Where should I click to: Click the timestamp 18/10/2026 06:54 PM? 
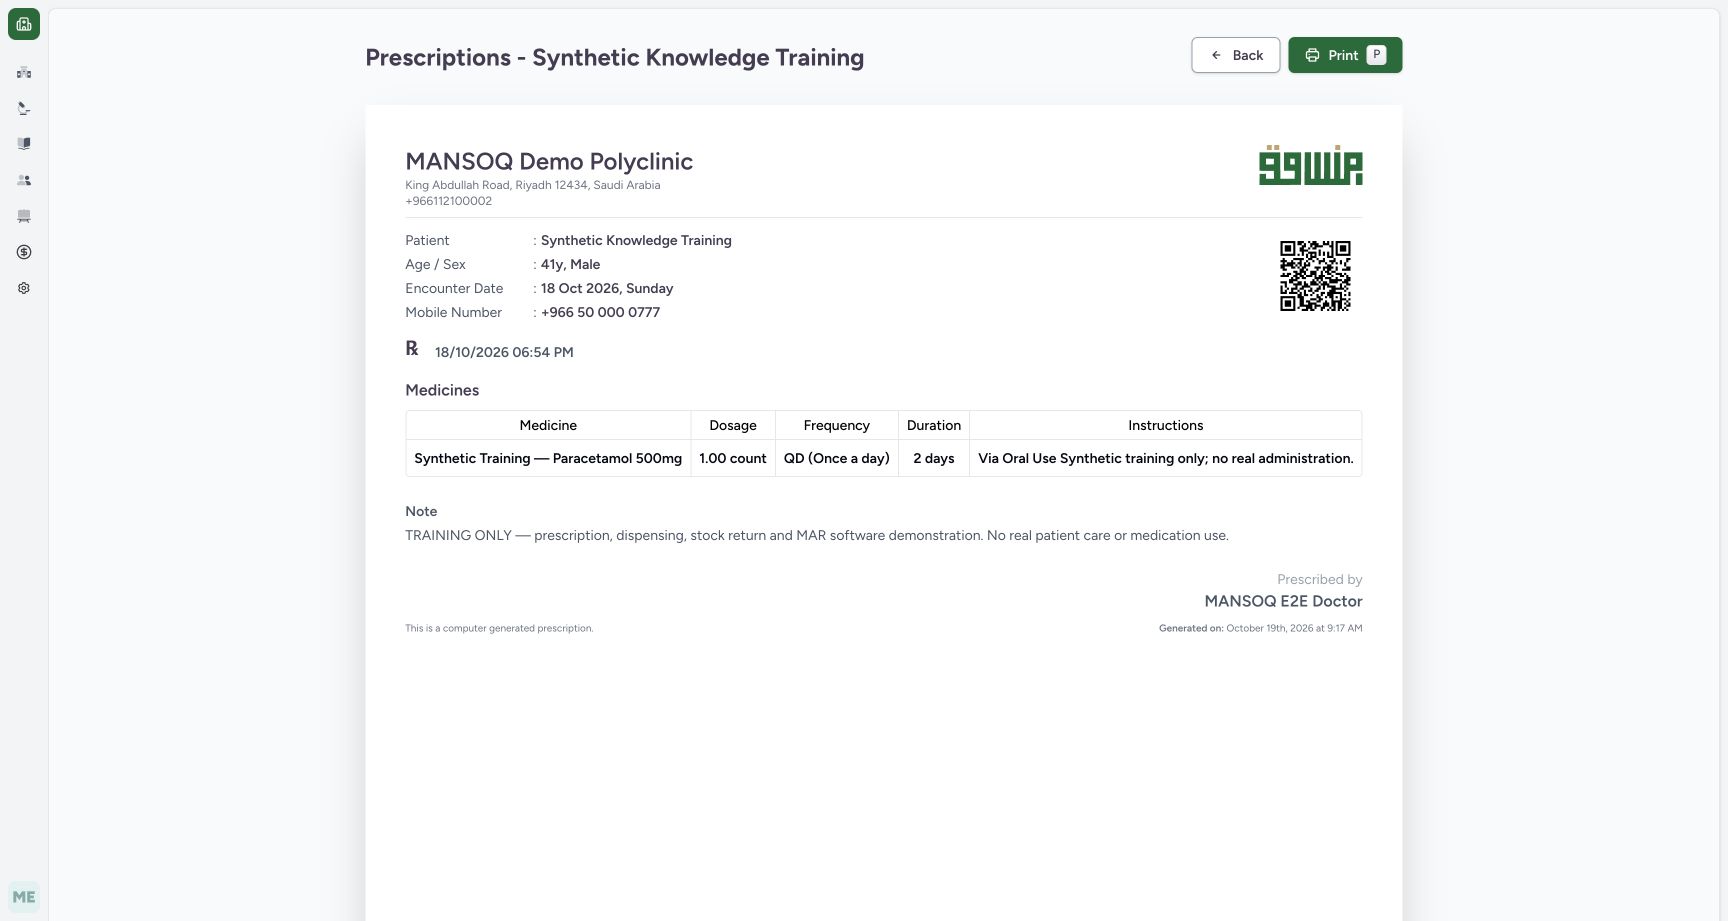pyautogui.click(x=504, y=352)
